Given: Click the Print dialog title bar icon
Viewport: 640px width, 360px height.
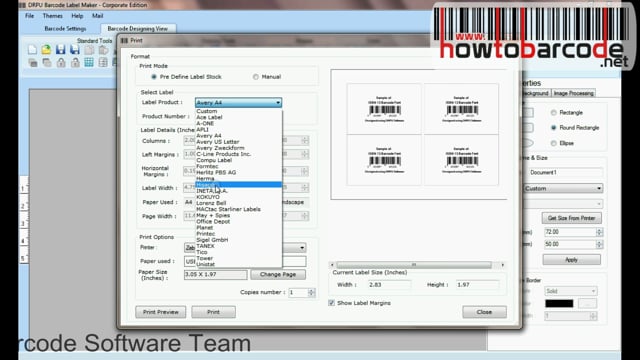Looking at the screenshot, I should (124, 40).
